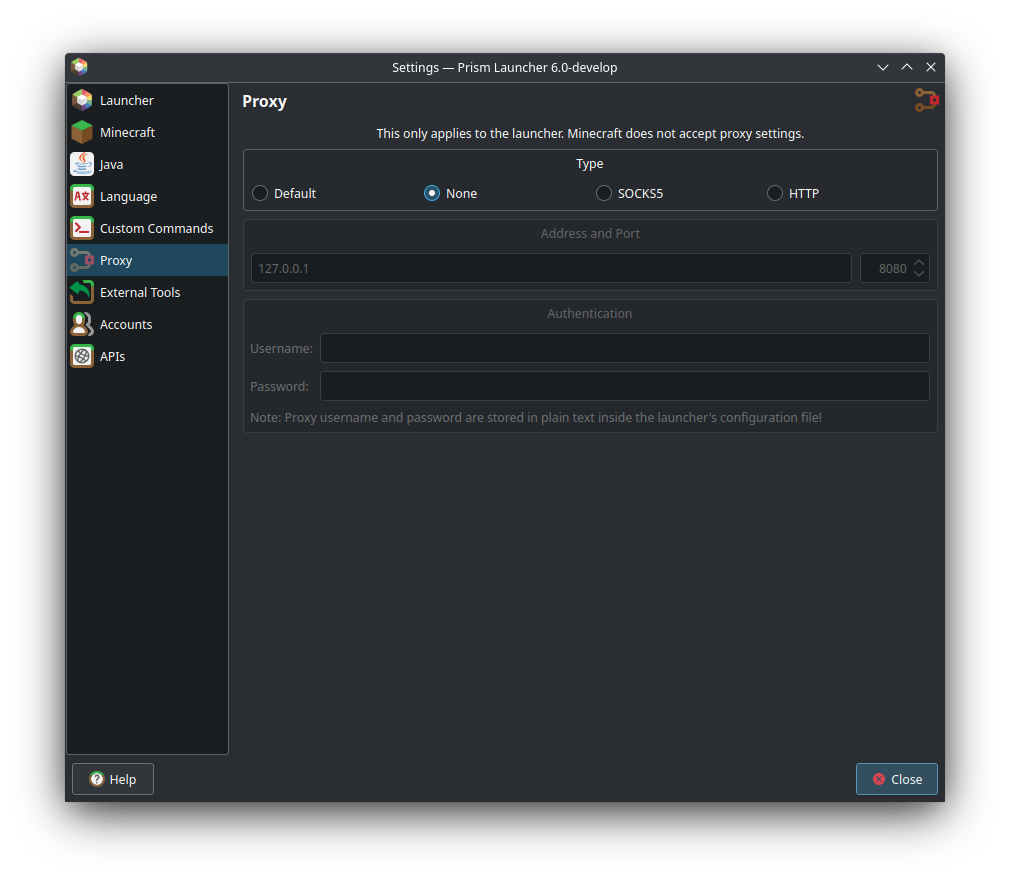
Task: Click the proxy address field 127.0.0.1
Action: [551, 268]
